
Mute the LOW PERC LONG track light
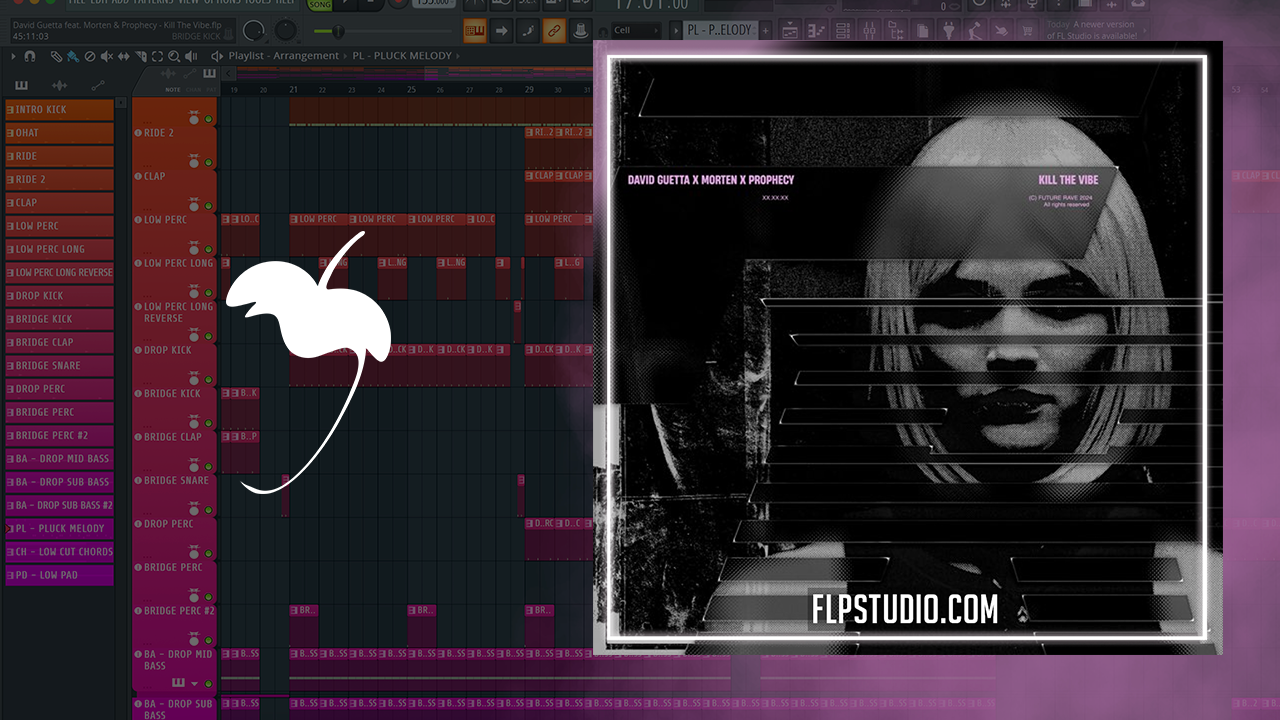pyautogui.click(x=209, y=293)
